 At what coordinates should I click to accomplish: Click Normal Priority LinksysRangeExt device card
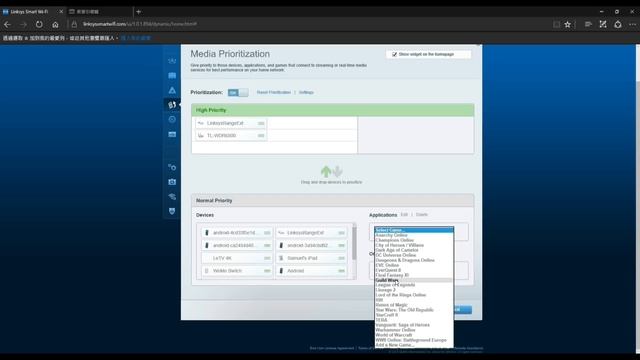point(311,233)
